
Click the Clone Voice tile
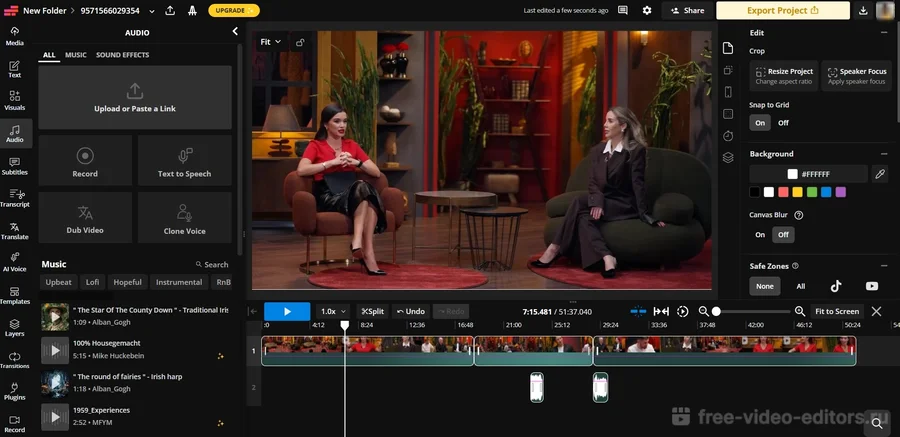click(x=185, y=217)
